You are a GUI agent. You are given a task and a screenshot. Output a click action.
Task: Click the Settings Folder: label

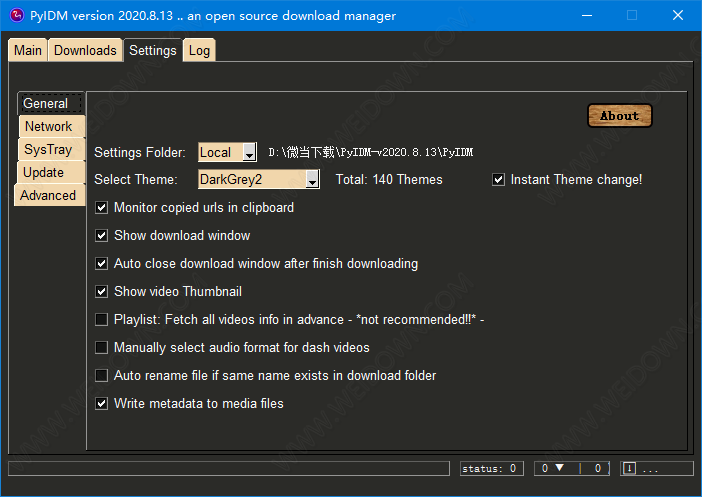[x=140, y=152]
